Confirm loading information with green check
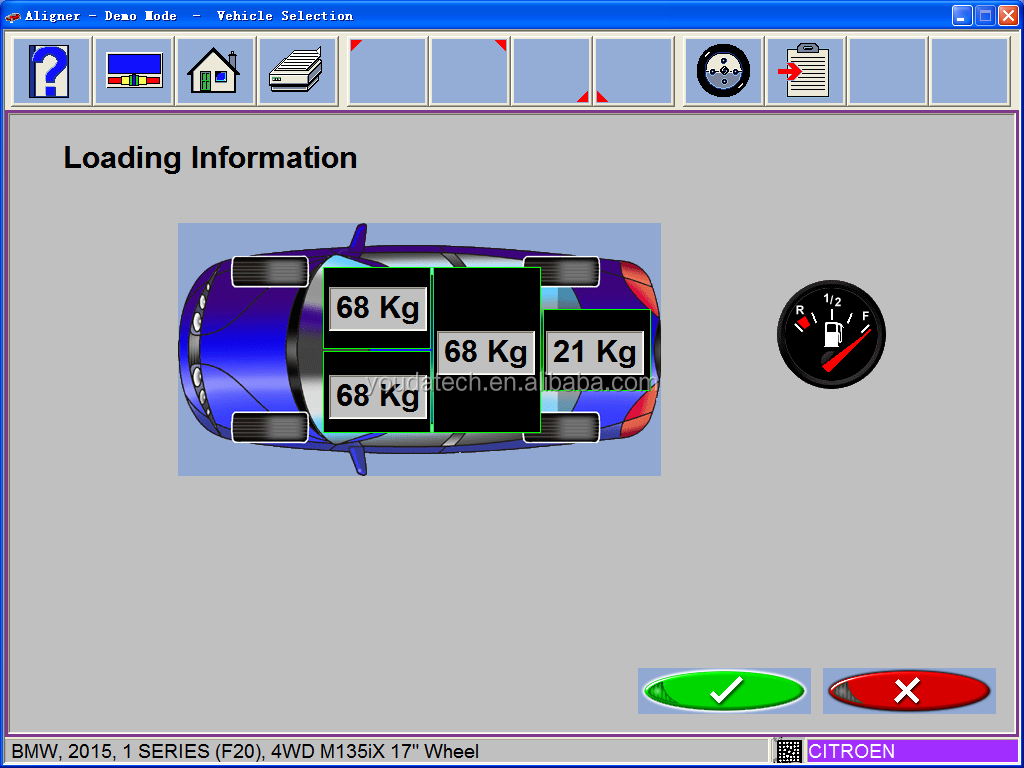This screenshot has height=768, width=1024. 724,690
